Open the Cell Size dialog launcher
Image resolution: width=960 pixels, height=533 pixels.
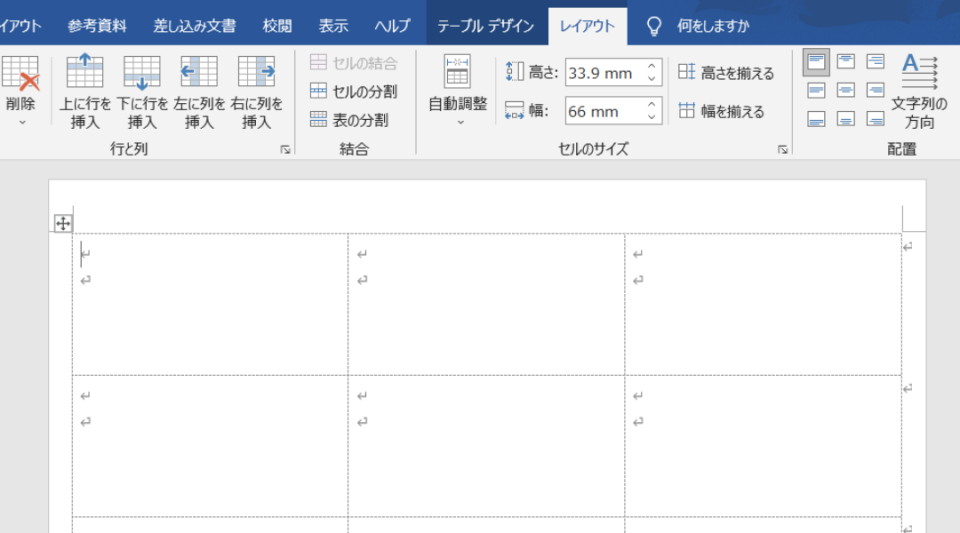click(x=782, y=149)
